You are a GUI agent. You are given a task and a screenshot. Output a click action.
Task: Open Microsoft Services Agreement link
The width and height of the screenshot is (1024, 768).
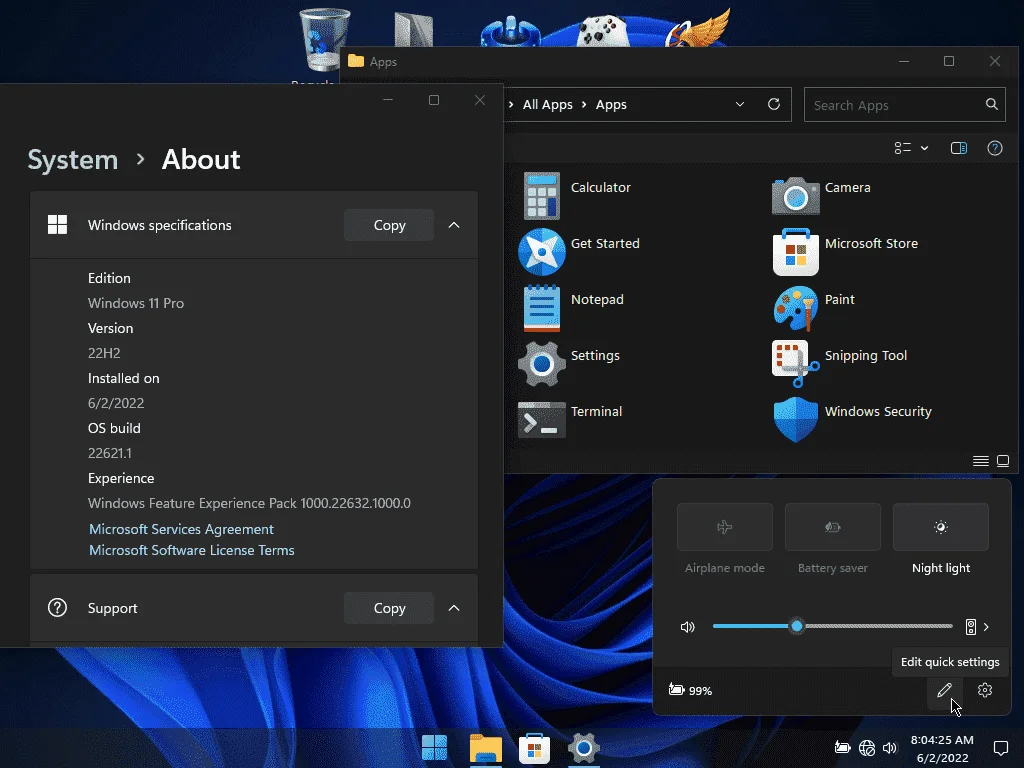click(182, 529)
